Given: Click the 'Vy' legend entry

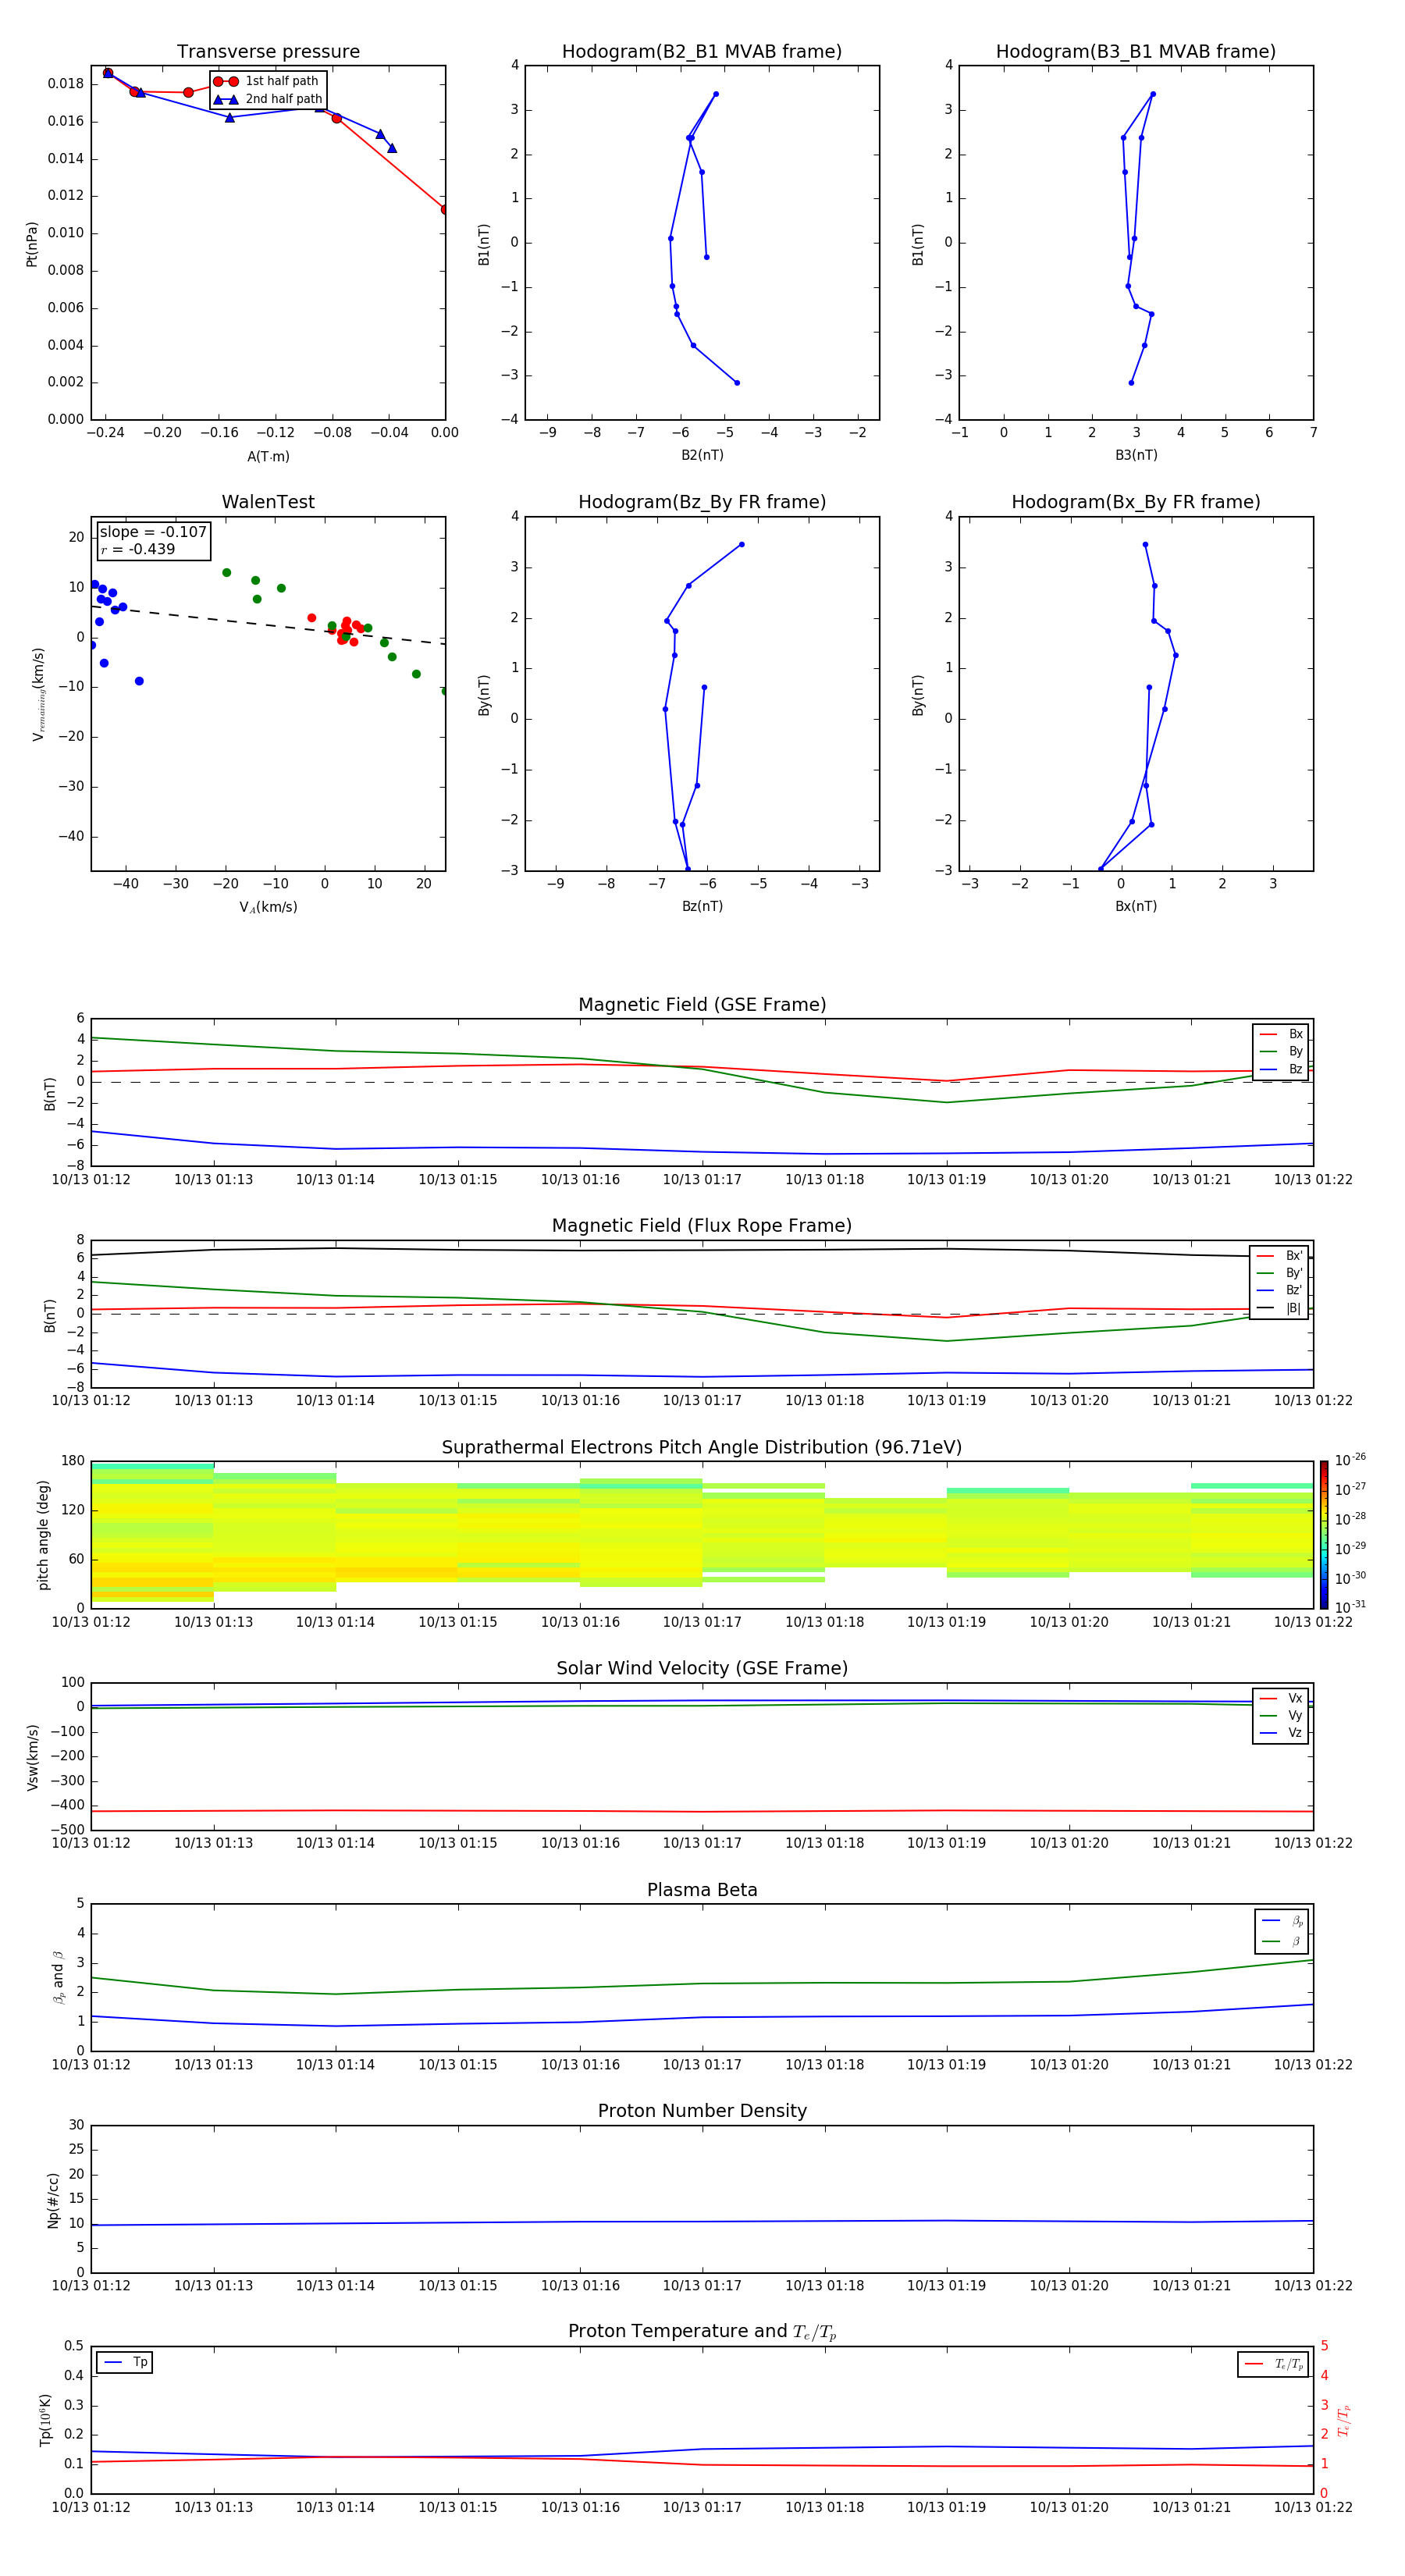Looking at the screenshot, I should click(1282, 1716).
